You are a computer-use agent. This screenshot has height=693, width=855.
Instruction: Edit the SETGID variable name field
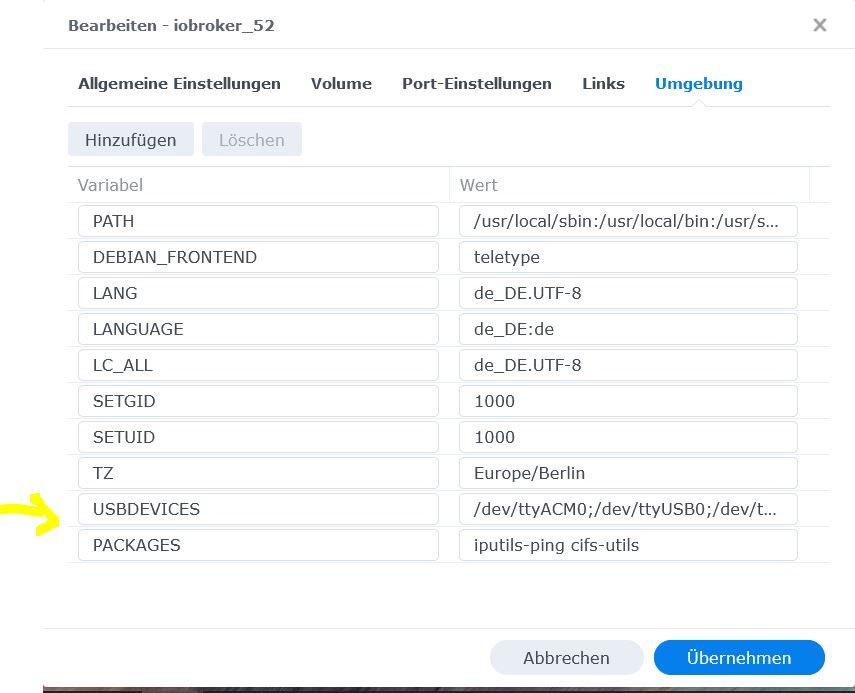[x=258, y=401]
